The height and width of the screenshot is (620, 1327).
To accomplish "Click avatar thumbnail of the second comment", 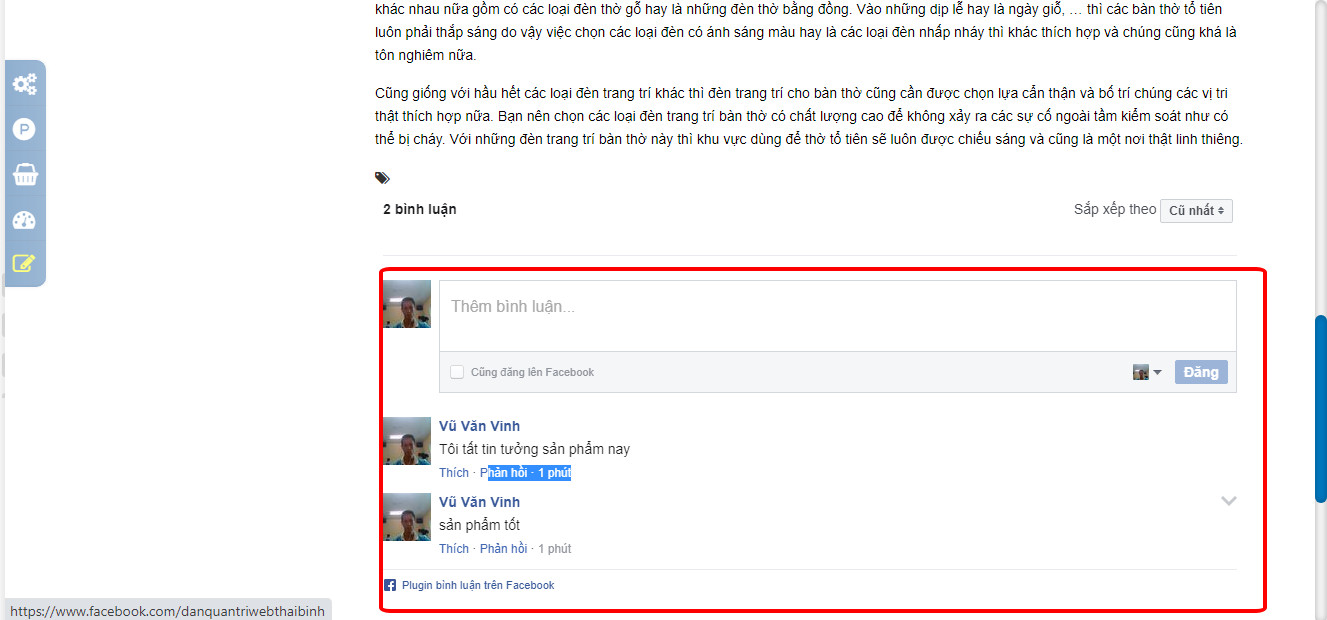I will click(x=407, y=516).
